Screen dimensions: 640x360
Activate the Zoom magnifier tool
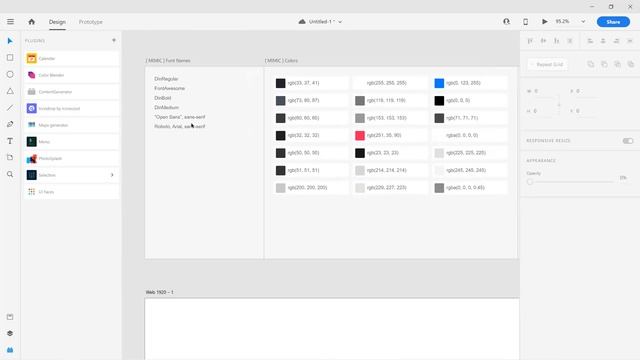(x=10, y=174)
